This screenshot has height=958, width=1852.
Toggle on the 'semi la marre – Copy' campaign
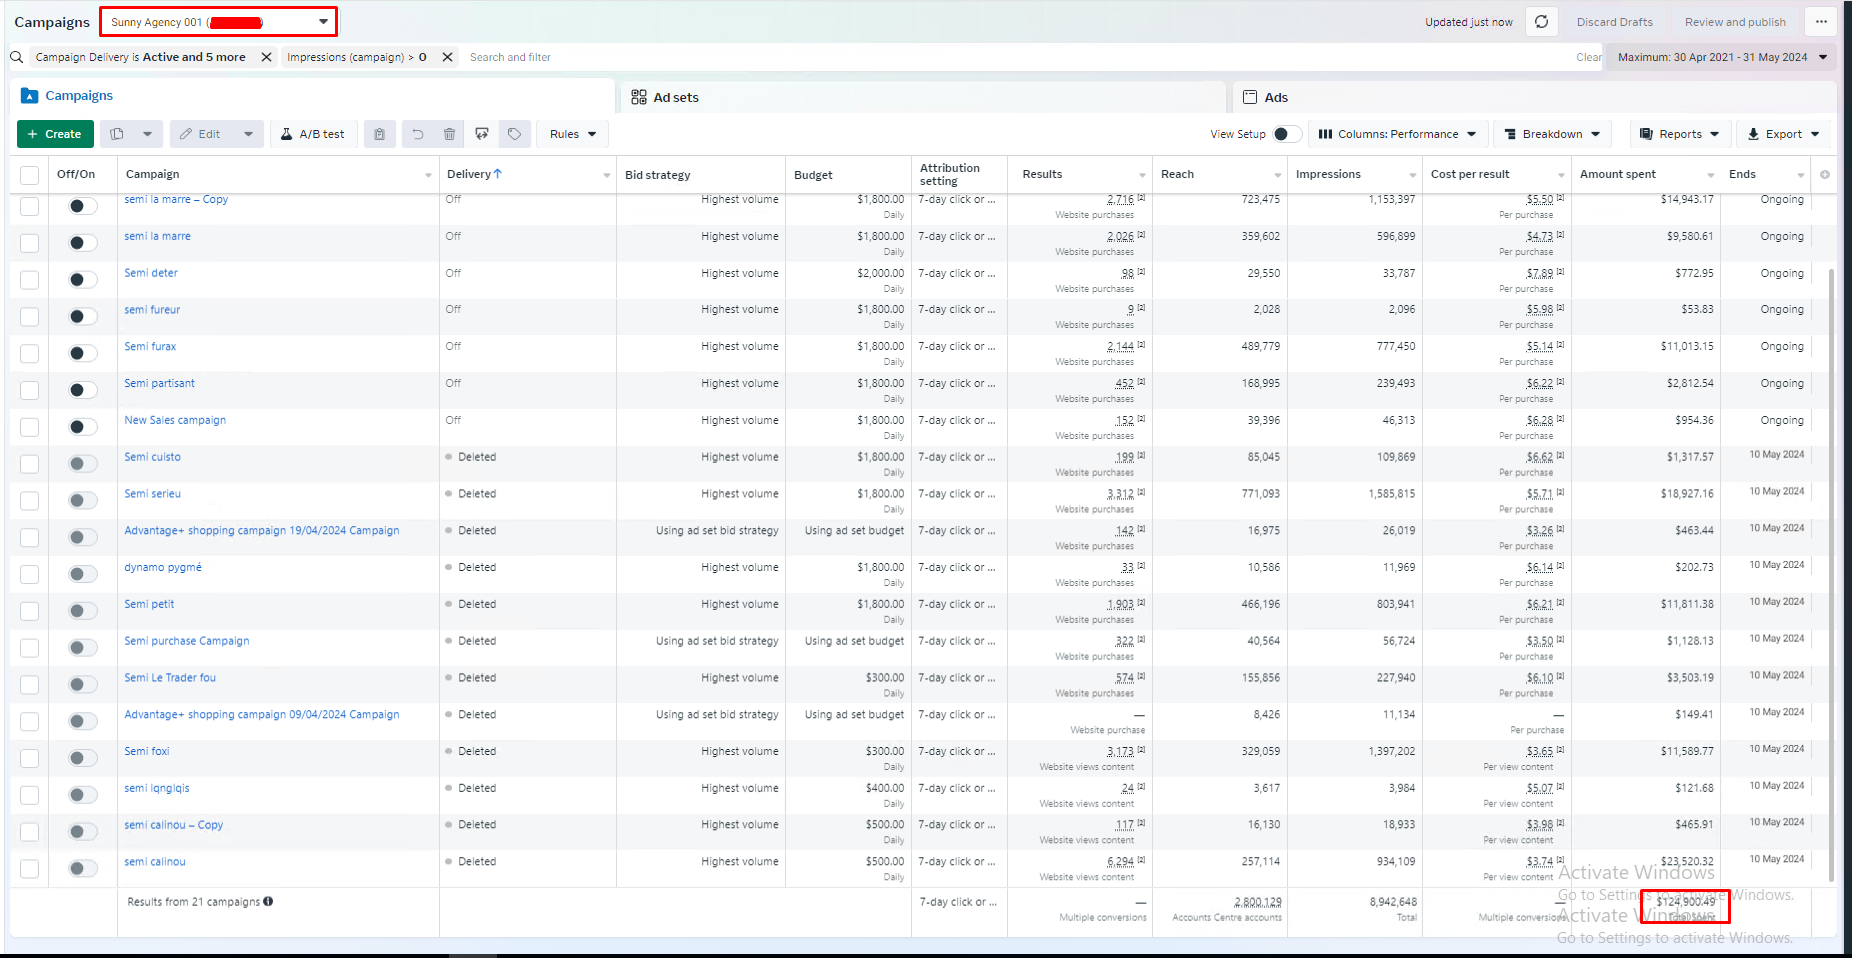tap(82, 206)
